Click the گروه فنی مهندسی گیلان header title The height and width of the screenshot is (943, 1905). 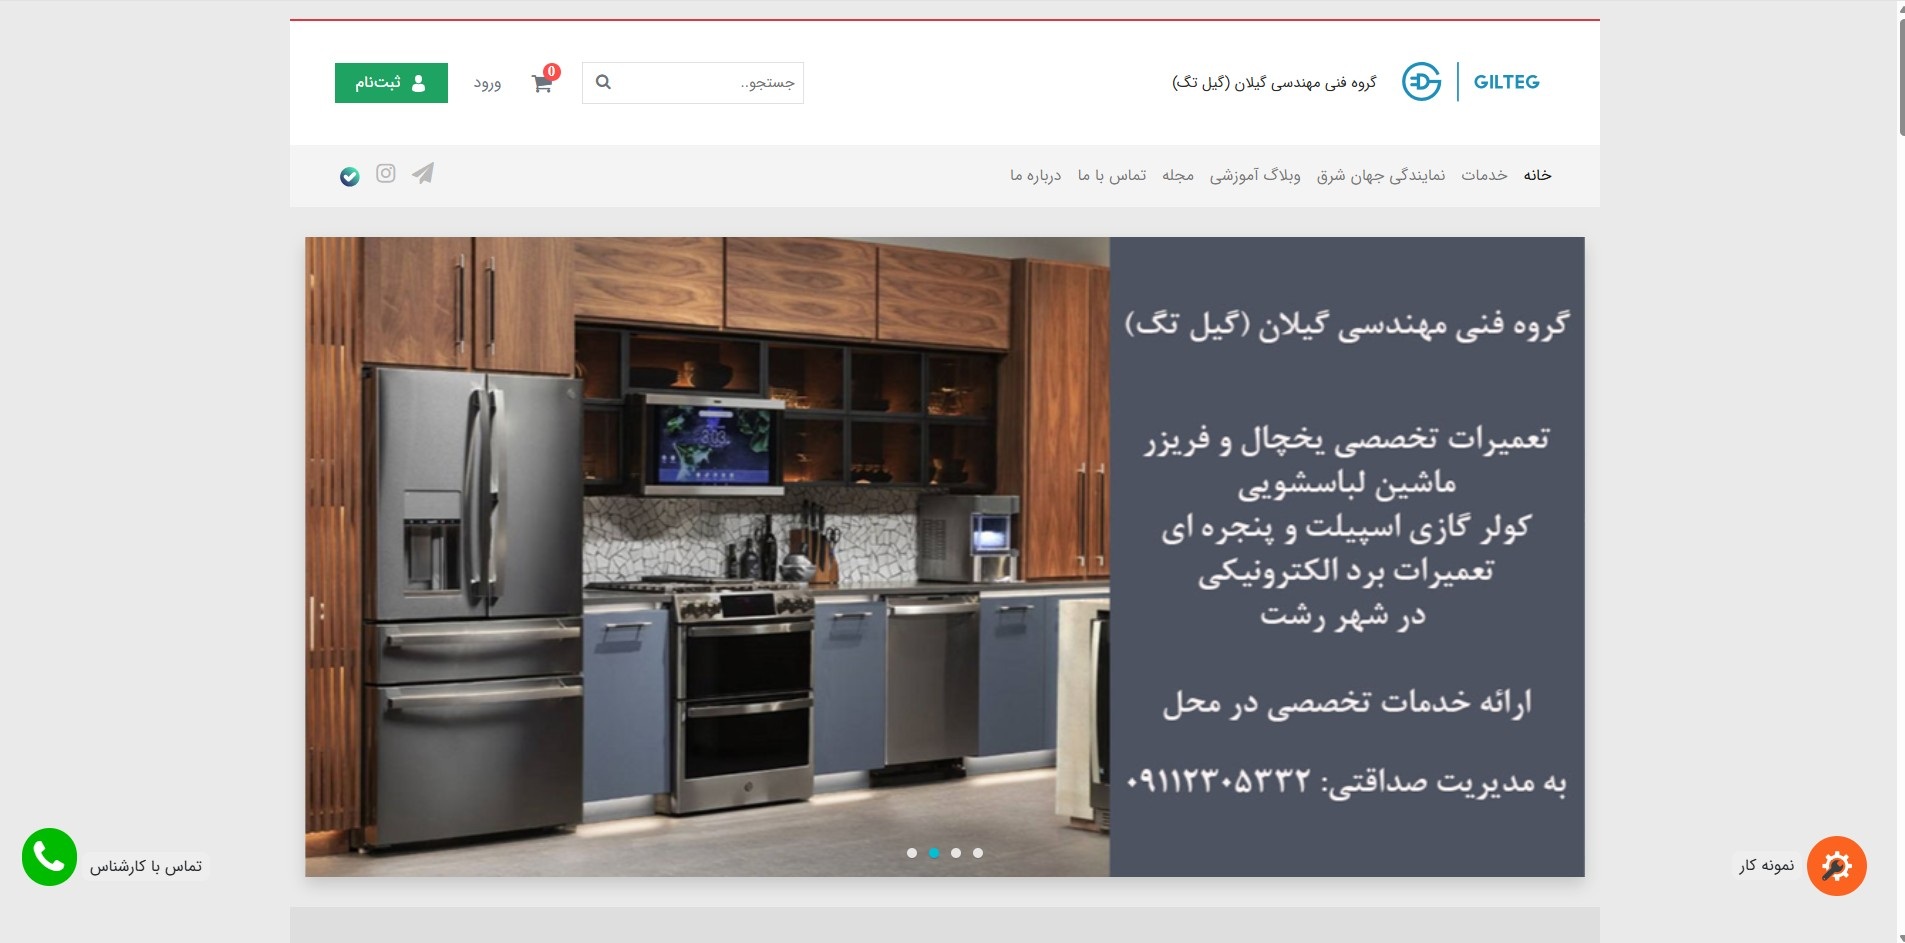click(x=1274, y=82)
